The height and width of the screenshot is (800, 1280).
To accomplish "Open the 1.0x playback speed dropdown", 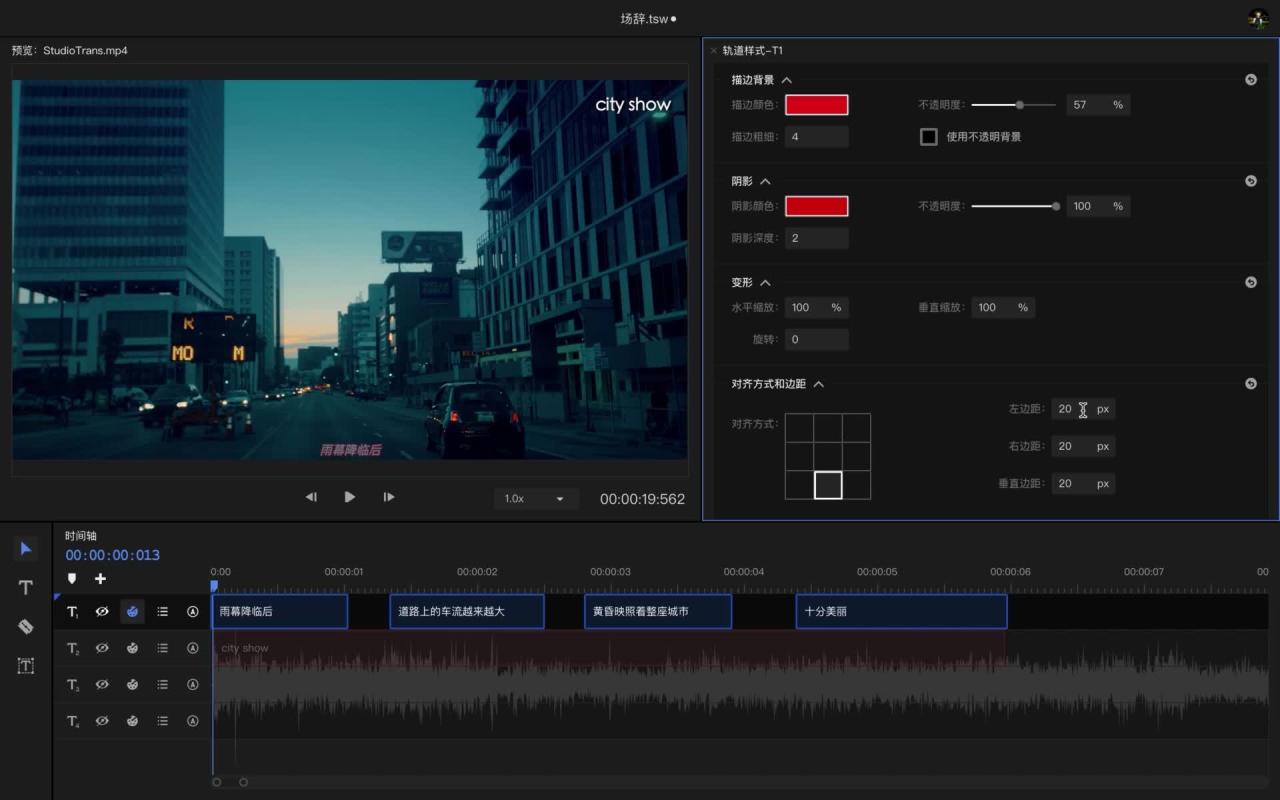I will pyautogui.click(x=535, y=498).
